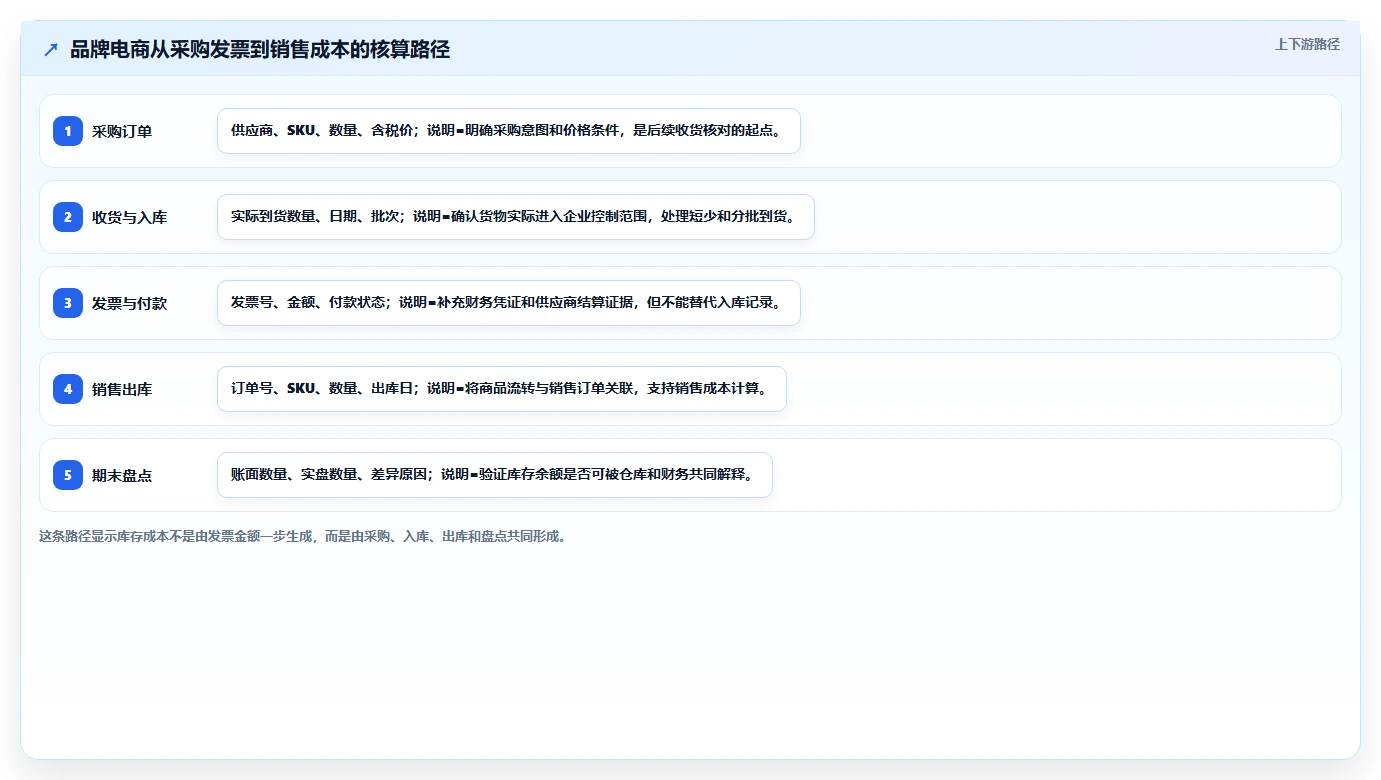Open the description box starting 账面数量

point(495,475)
